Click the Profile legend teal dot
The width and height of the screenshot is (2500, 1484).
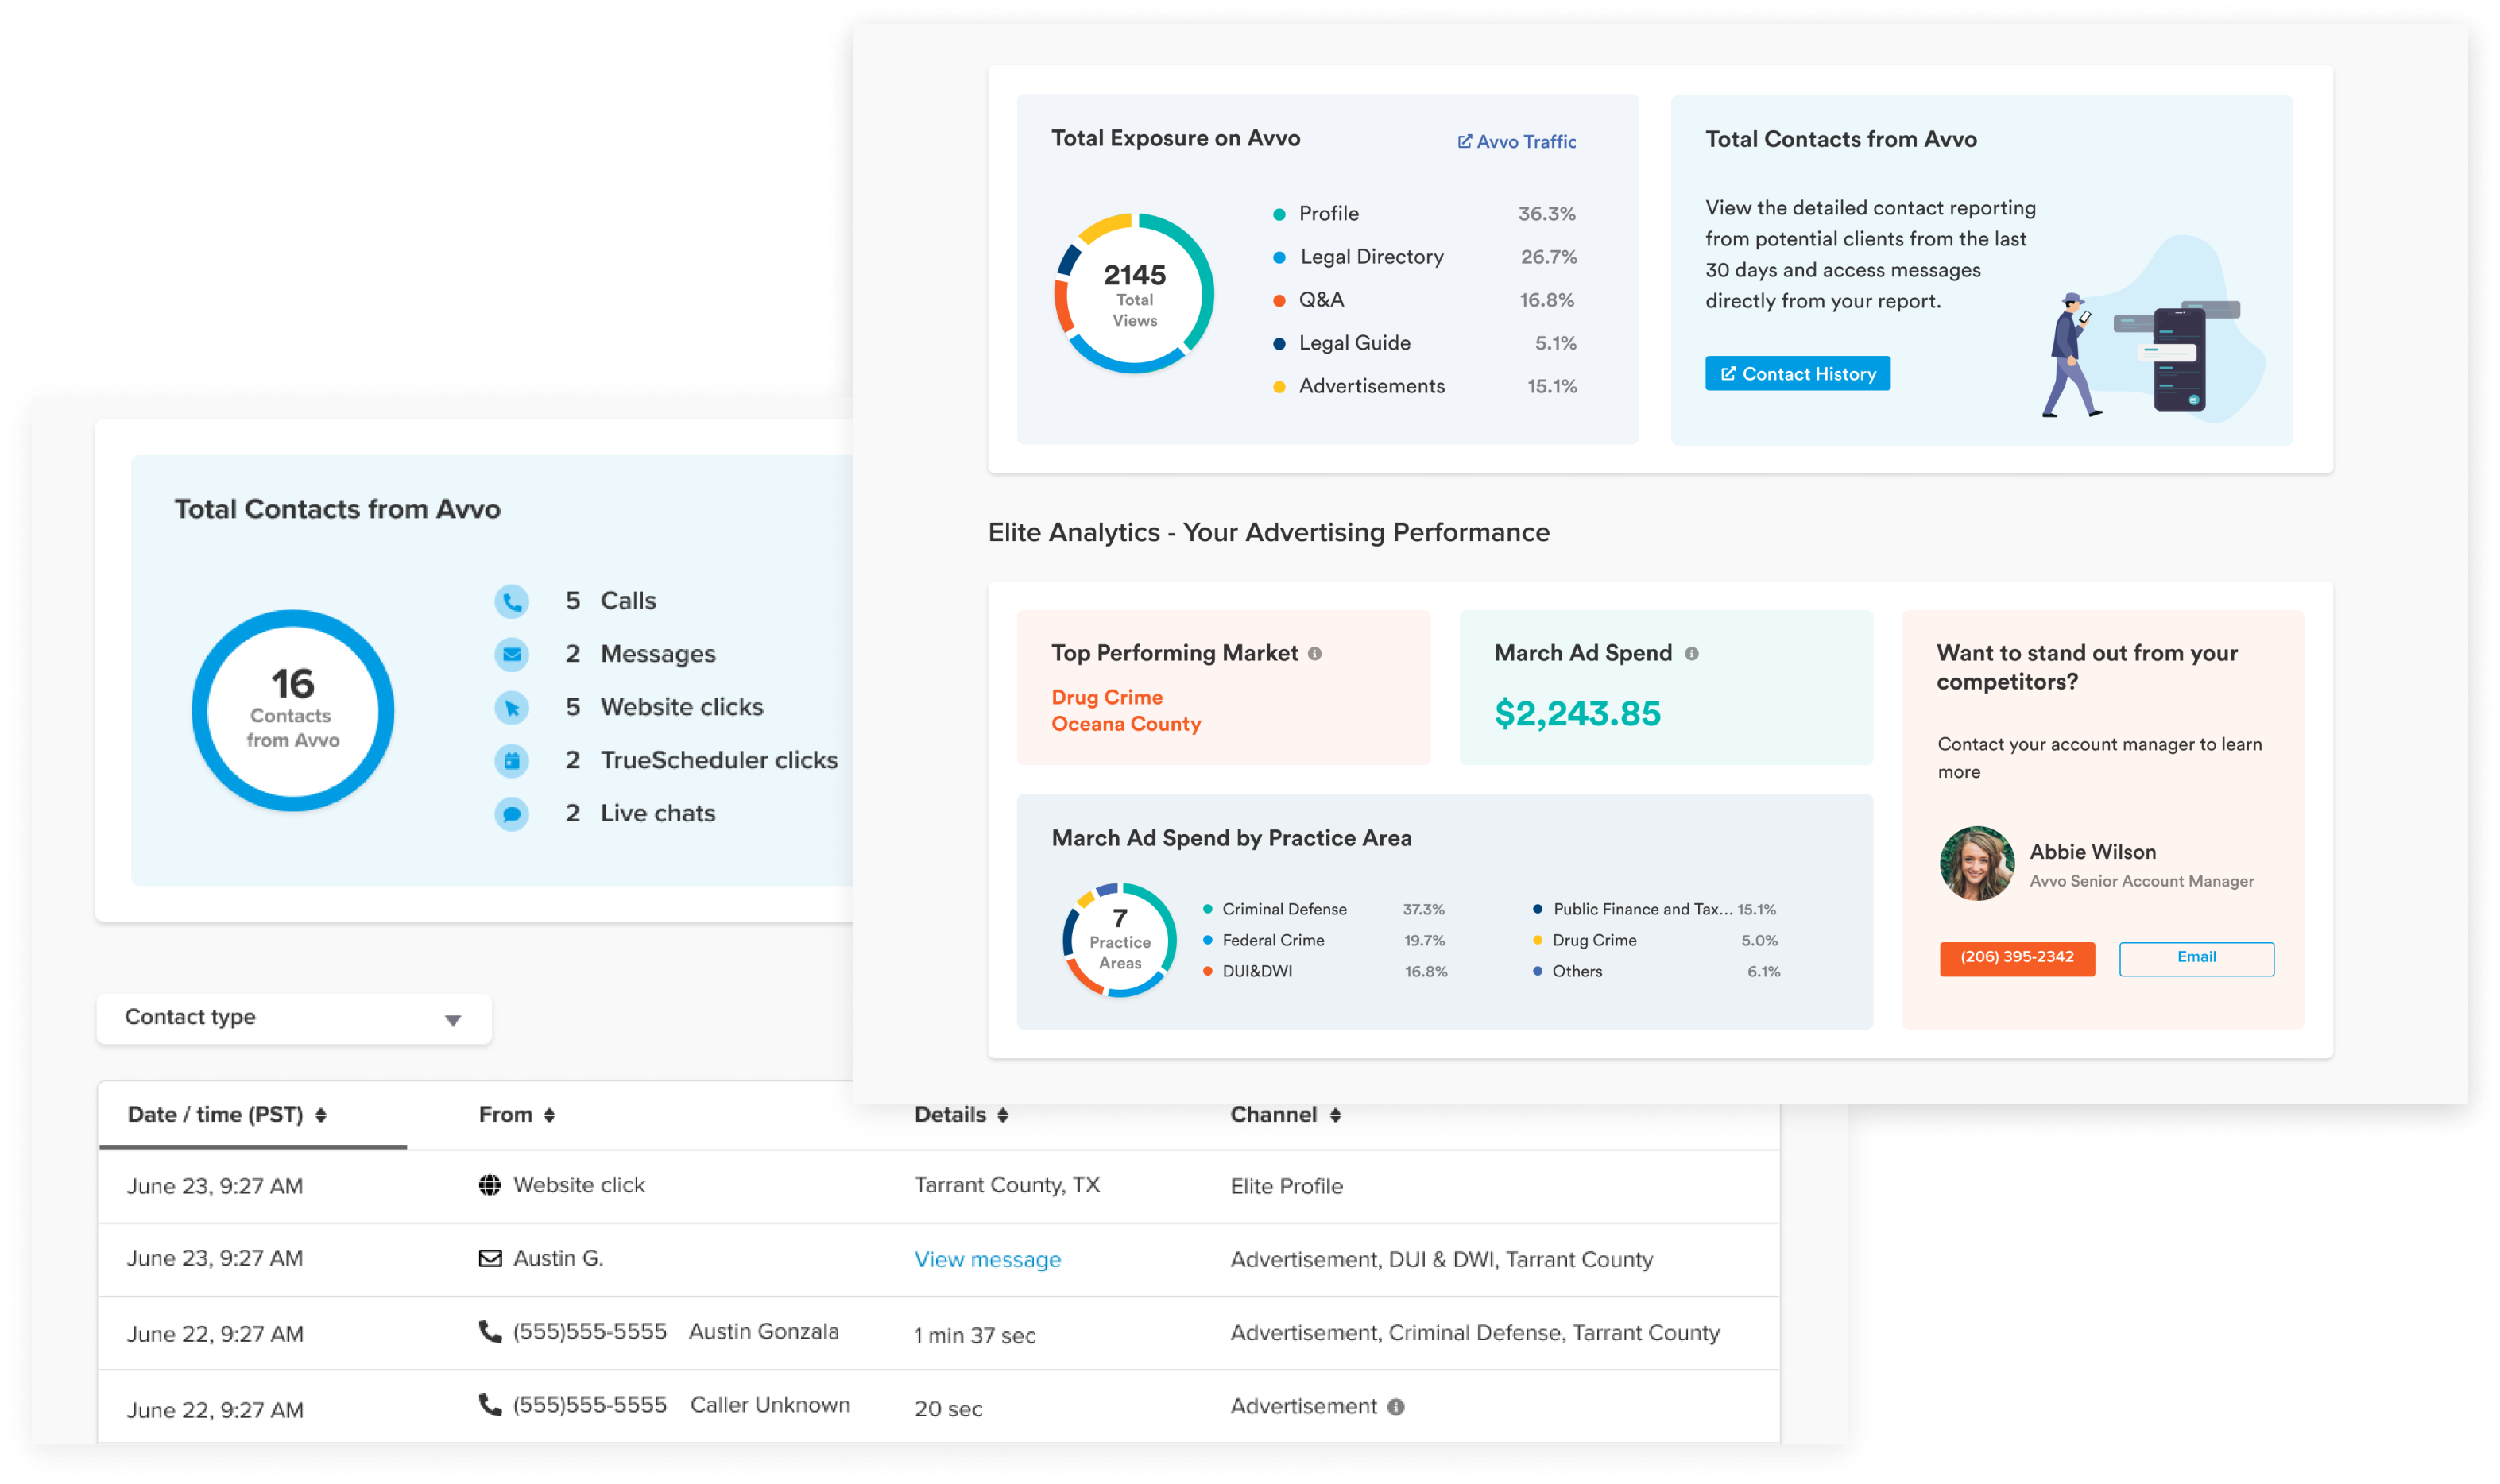coord(1278,214)
